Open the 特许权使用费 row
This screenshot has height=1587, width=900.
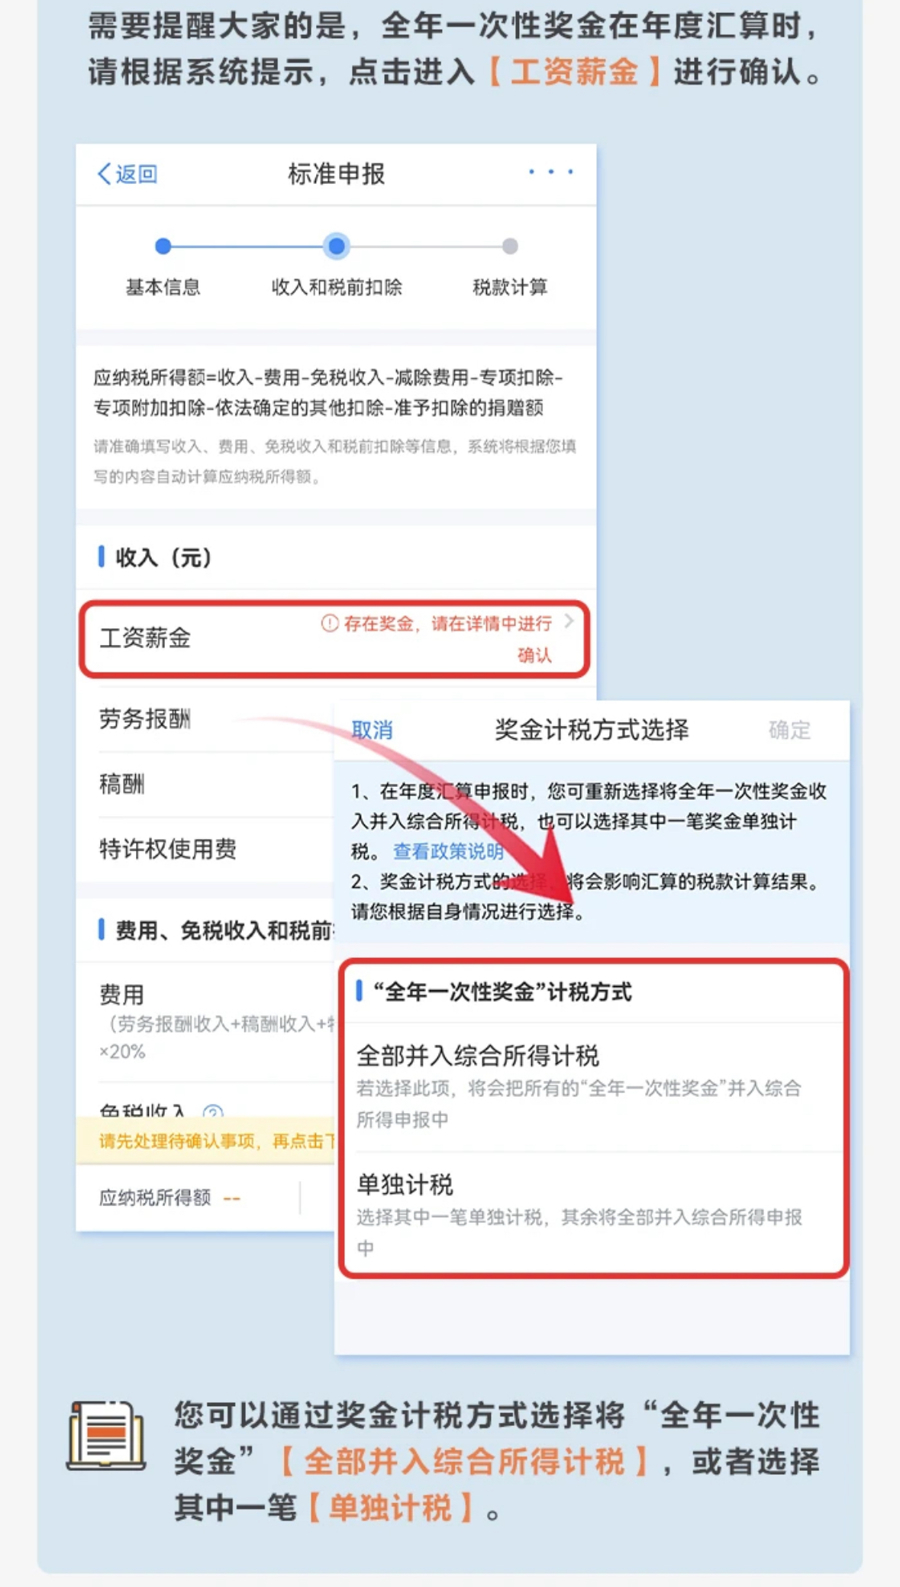click(x=207, y=849)
